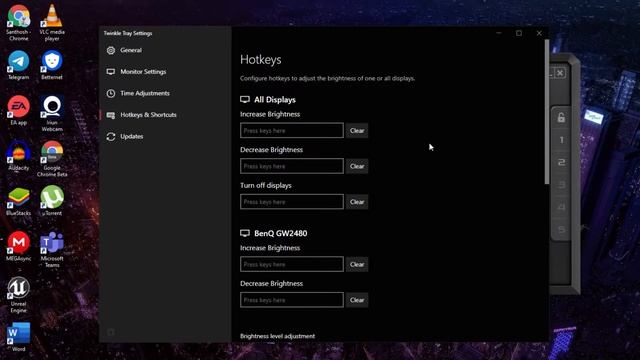
Task: Open Word desktop shortcut
Action: pos(18,337)
